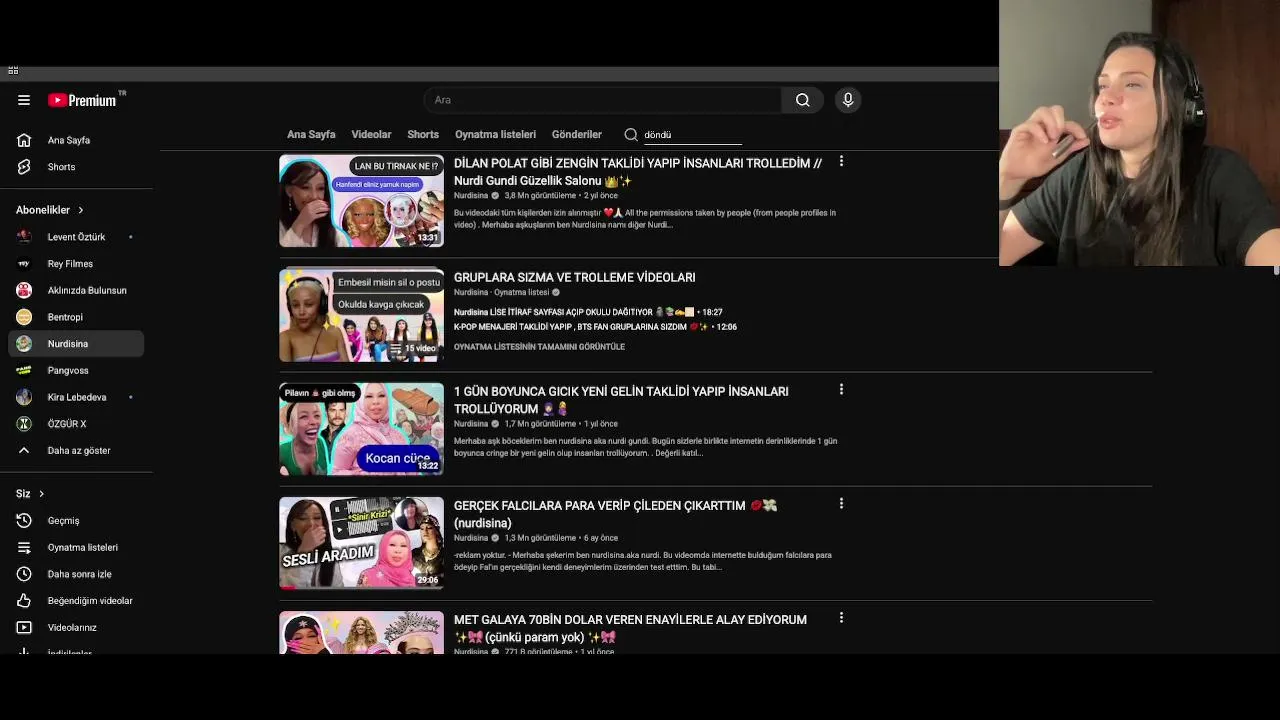
Task: Open Pangvoss channel avatar
Action: pyautogui.click(x=24, y=370)
